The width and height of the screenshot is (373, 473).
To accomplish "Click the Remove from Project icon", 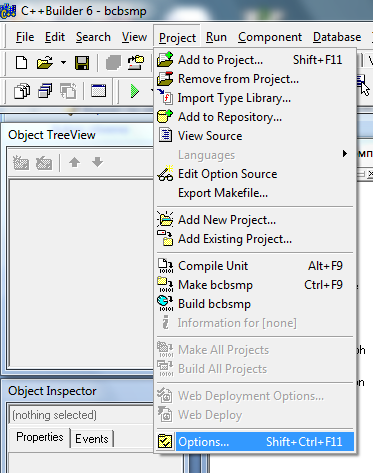I will (x=165, y=79).
